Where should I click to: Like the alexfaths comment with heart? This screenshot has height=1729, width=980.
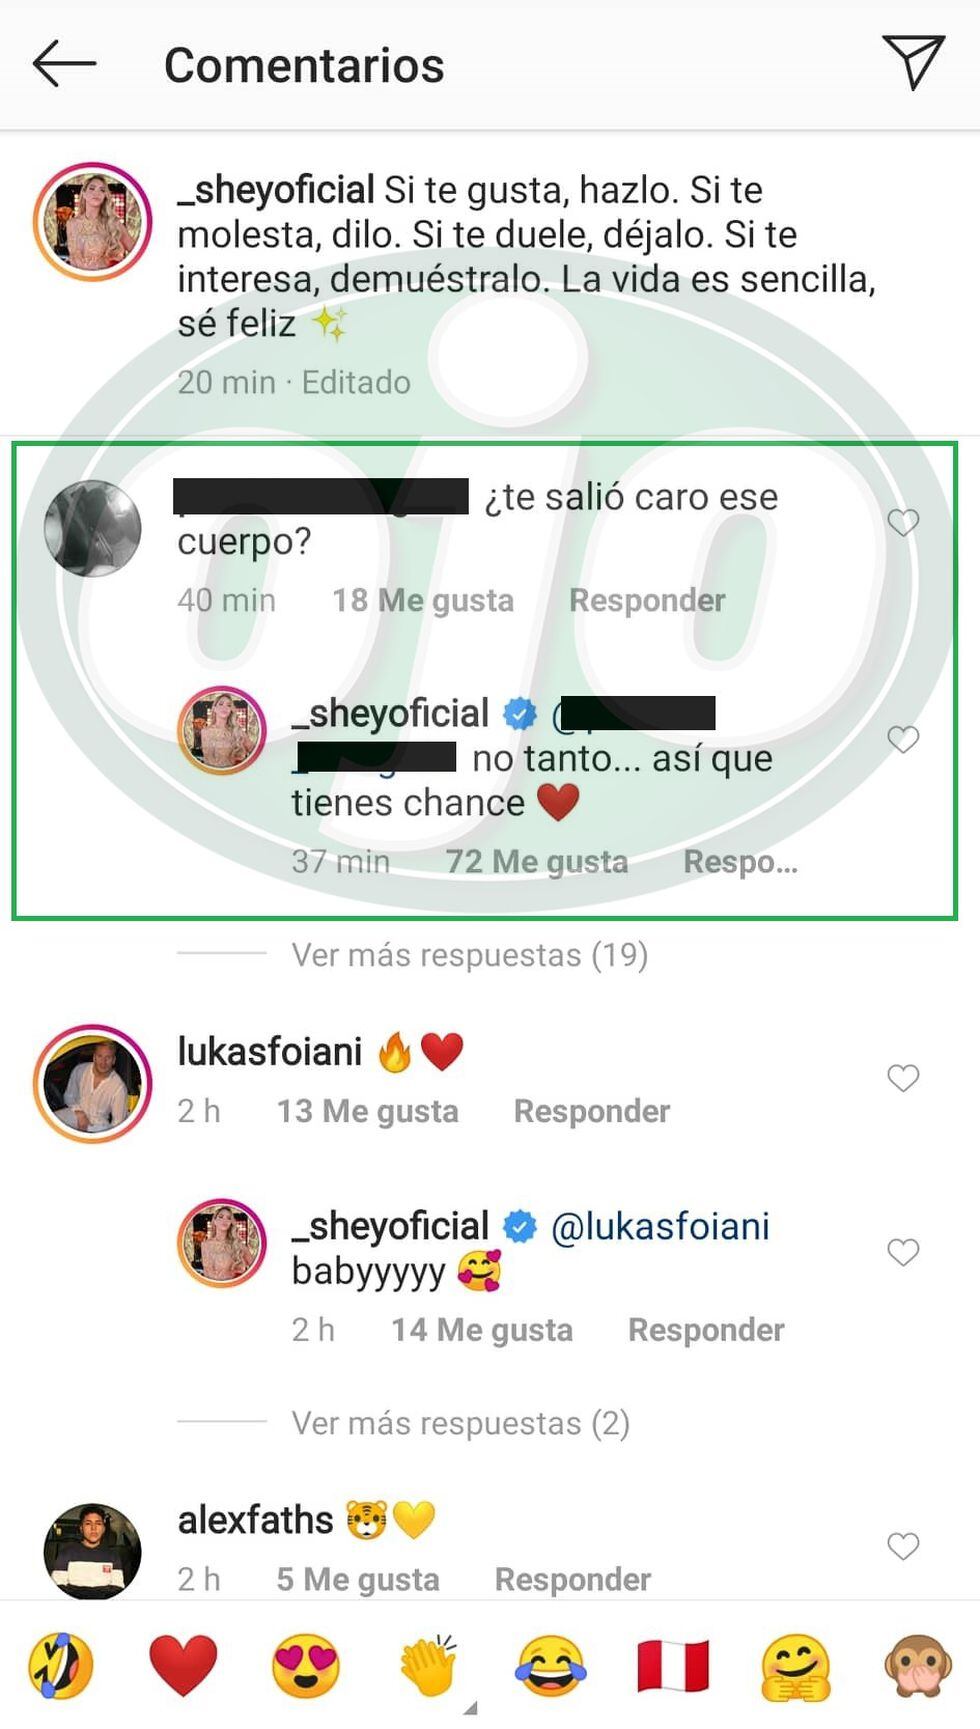(x=903, y=1546)
